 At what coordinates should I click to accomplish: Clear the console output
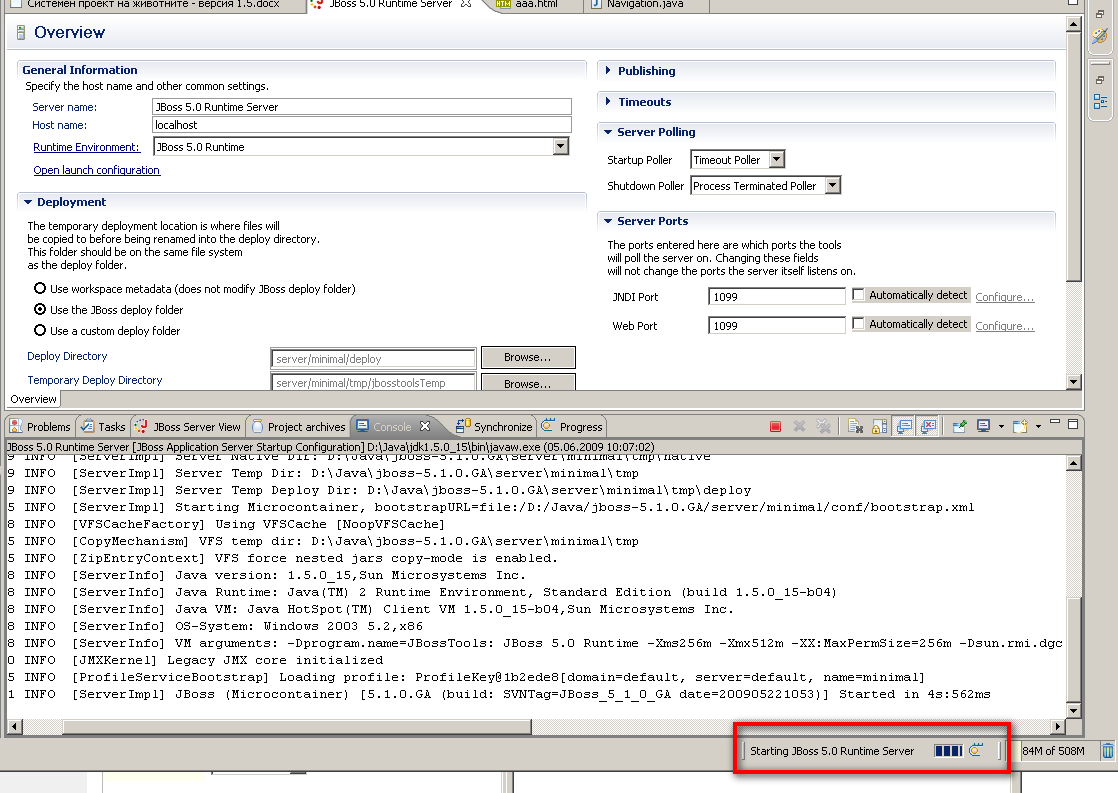pos(855,426)
